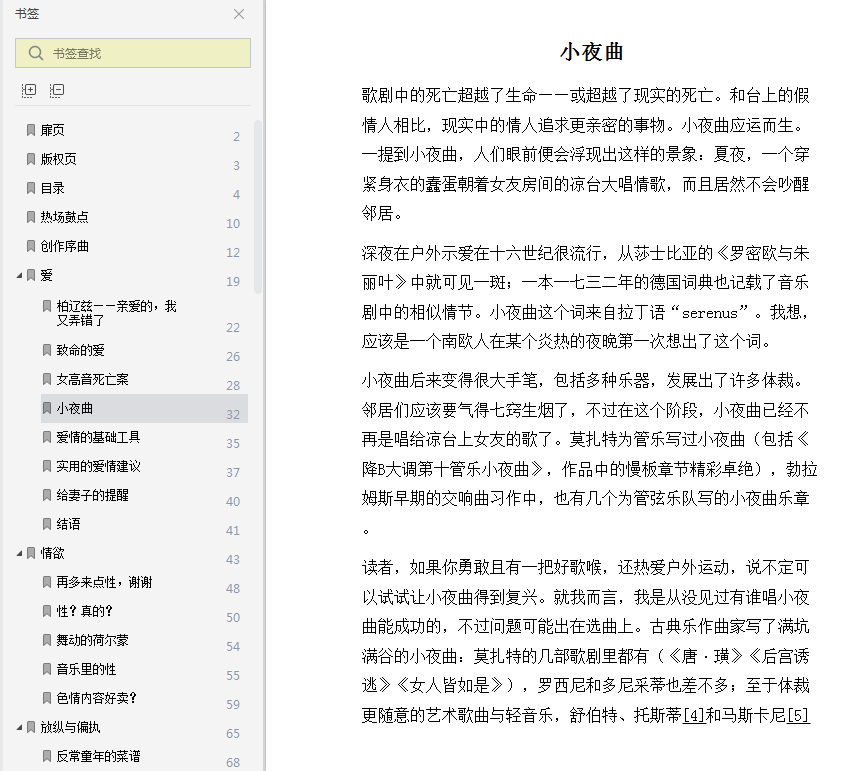Open the 给妻子的提醒 bookmark
This screenshot has height=771, width=847.
coord(92,495)
